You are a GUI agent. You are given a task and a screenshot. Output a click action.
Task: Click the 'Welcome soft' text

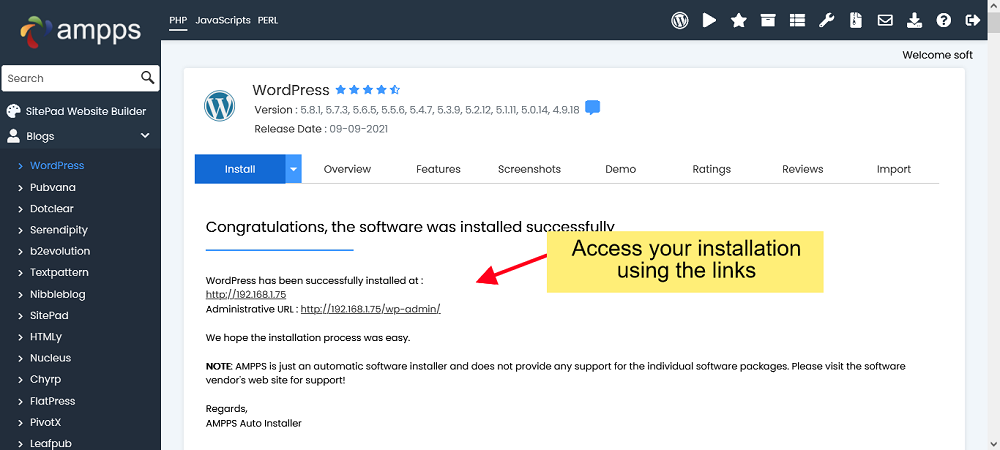click(x=938, y=55)
